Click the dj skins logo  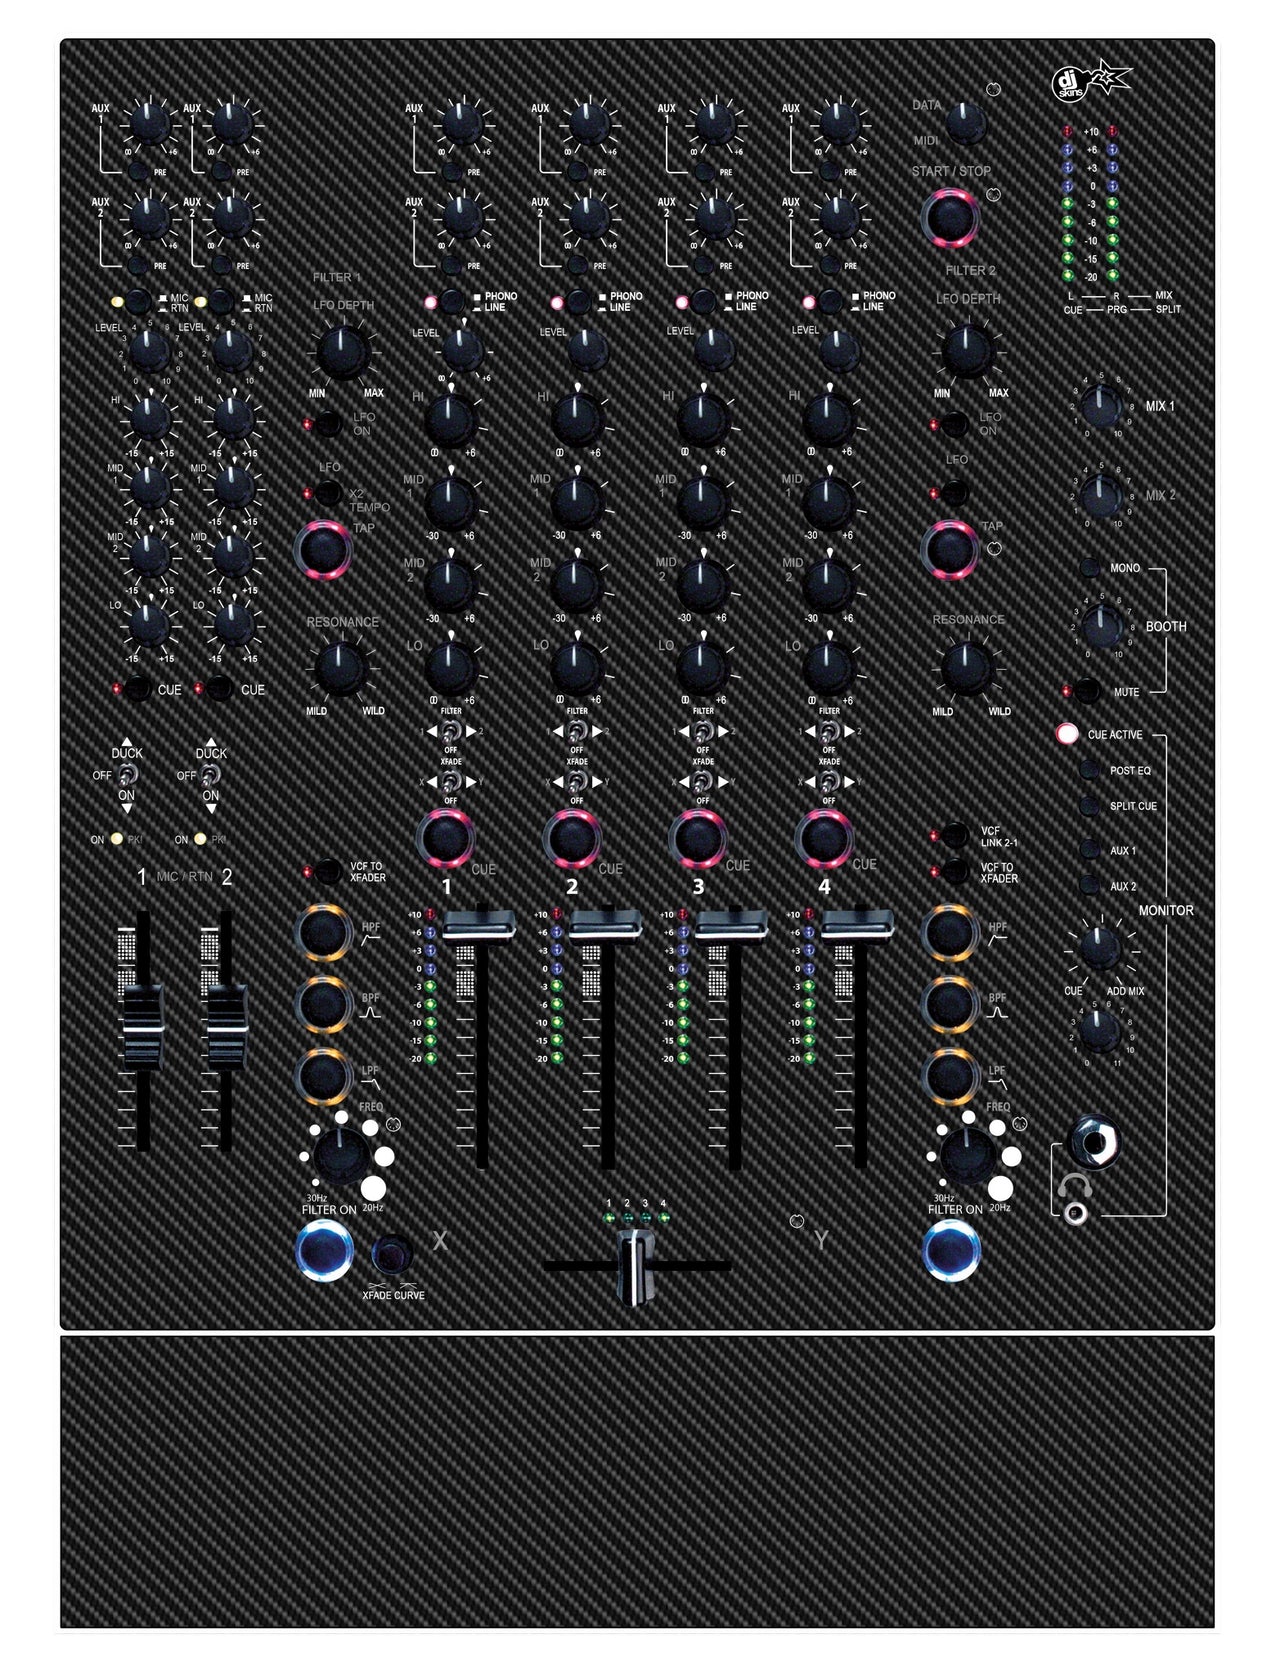tap(1091, 81)
